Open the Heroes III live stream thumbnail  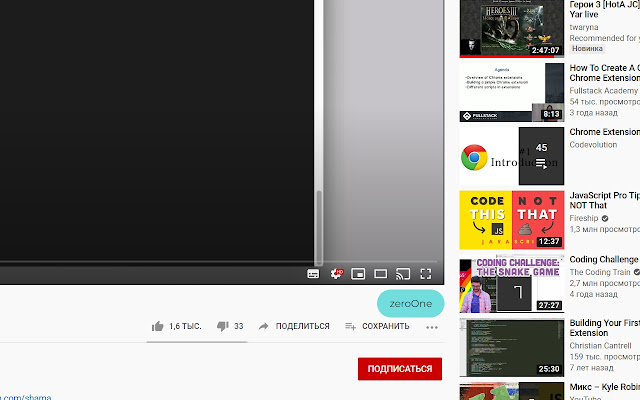[512, 29]
